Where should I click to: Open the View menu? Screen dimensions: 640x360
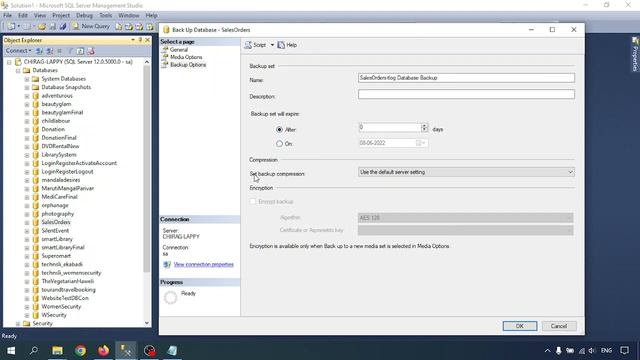[x=40, y=16]
